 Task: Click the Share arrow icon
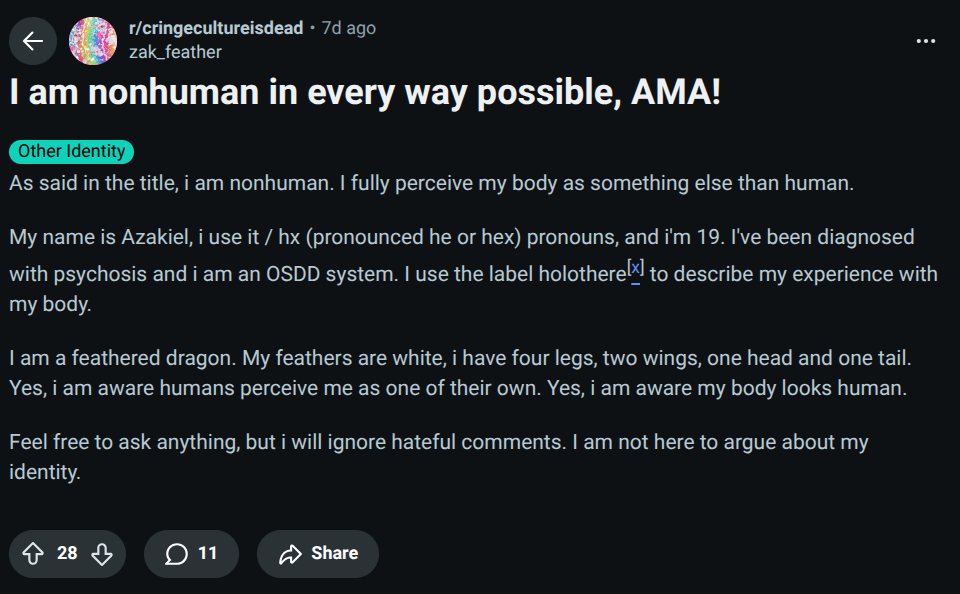point(290,553)
